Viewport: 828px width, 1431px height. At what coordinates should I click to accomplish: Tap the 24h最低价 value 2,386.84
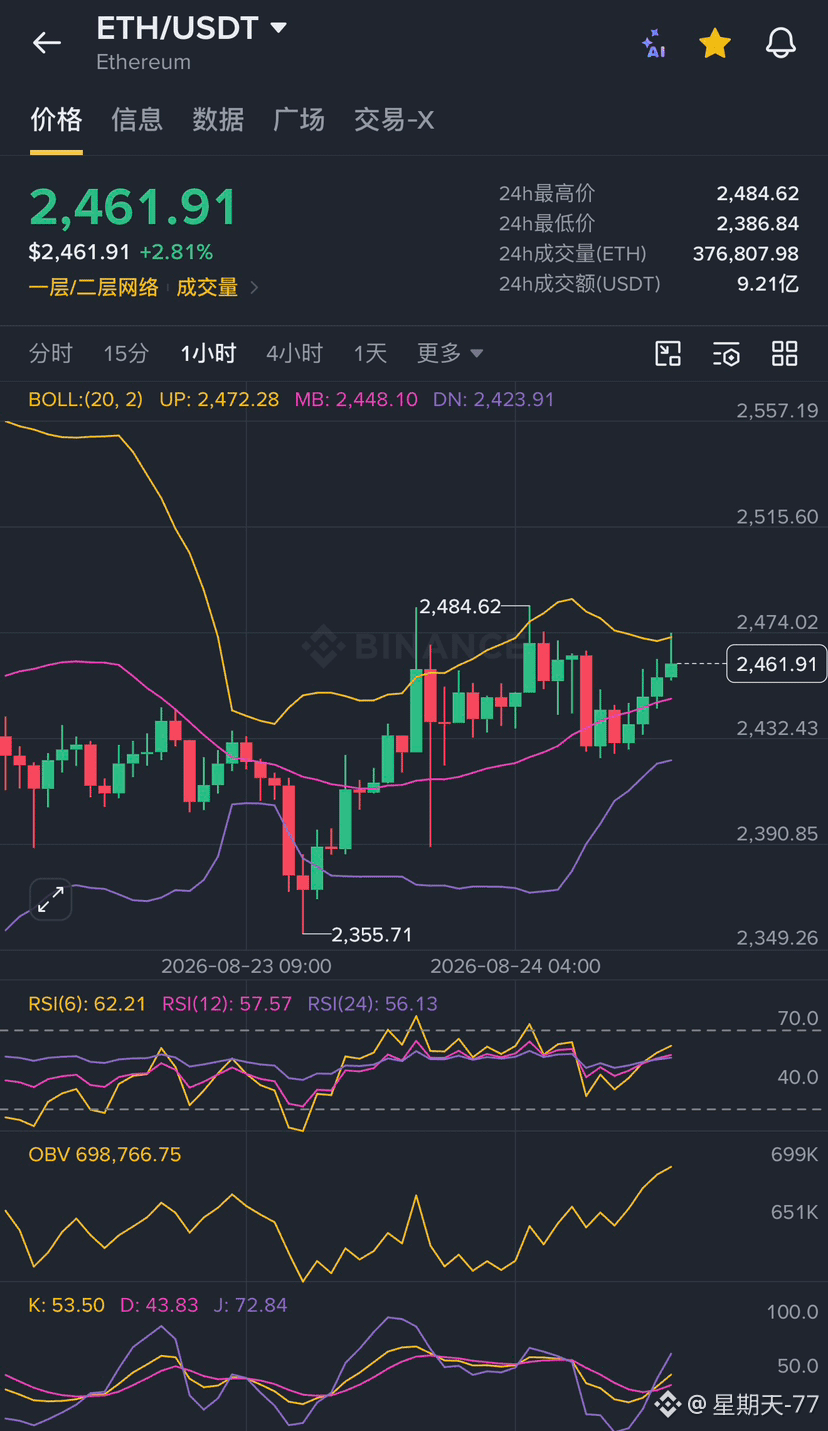pos(757,224)
